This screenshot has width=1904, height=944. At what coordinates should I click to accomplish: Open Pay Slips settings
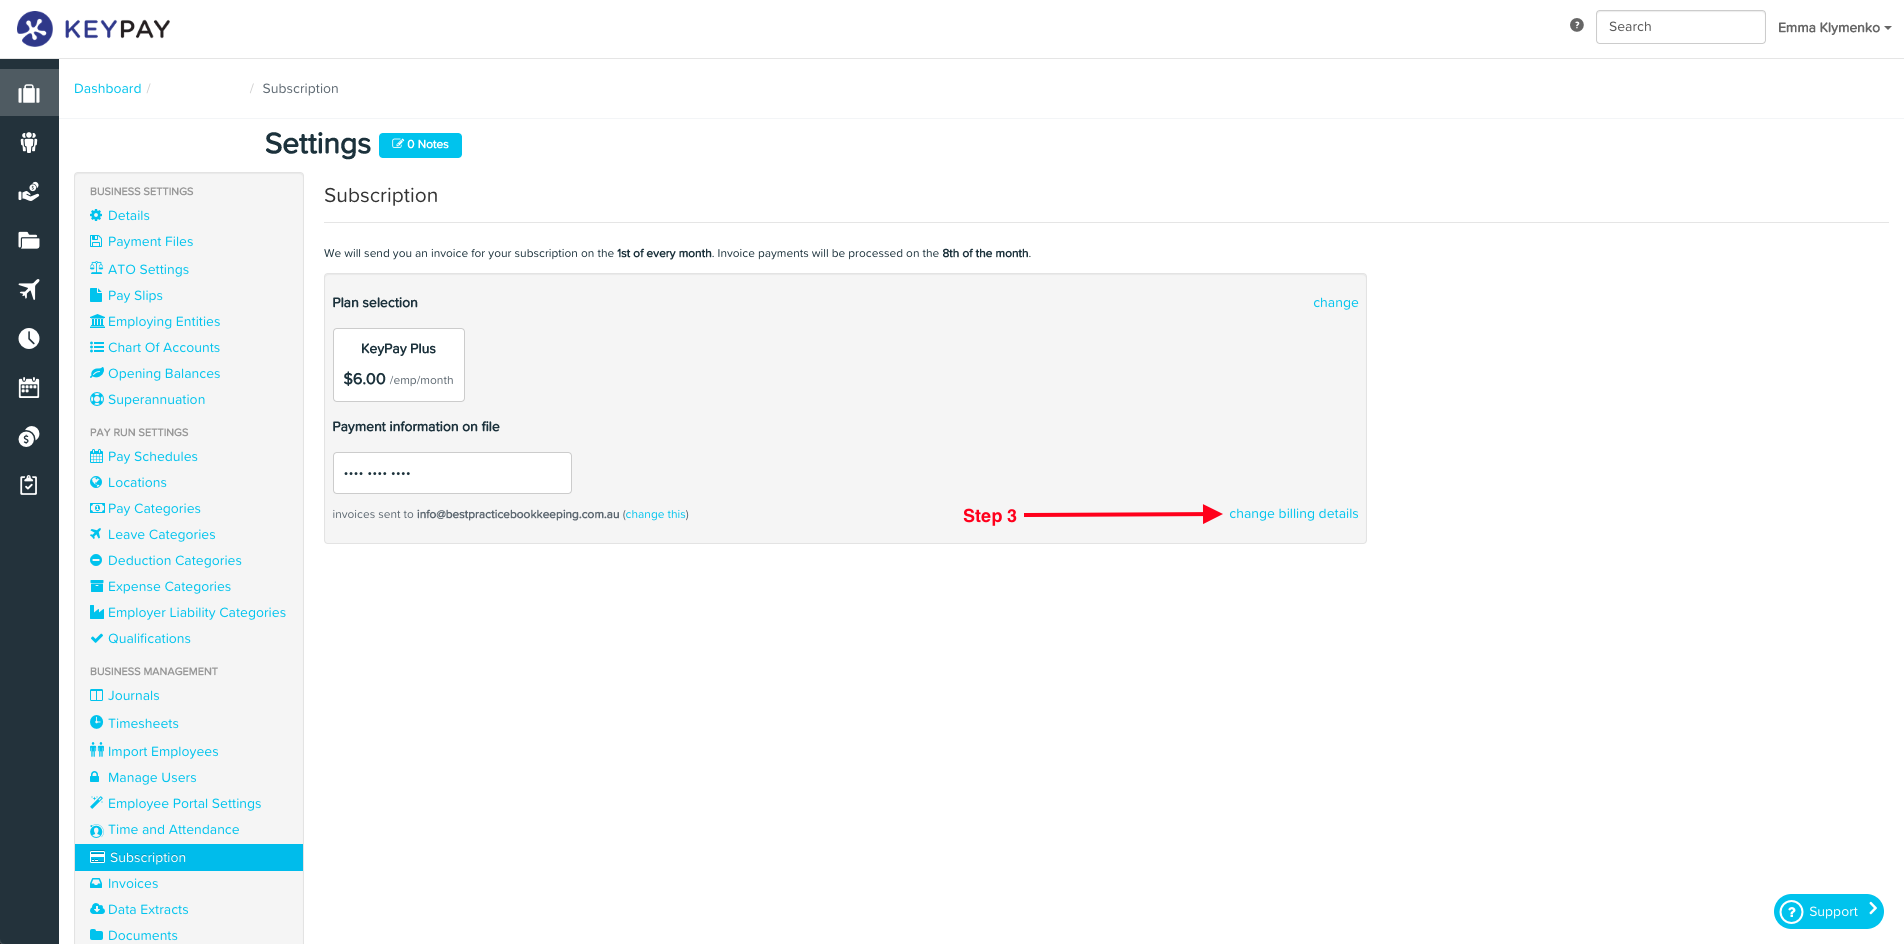[135, 295]
